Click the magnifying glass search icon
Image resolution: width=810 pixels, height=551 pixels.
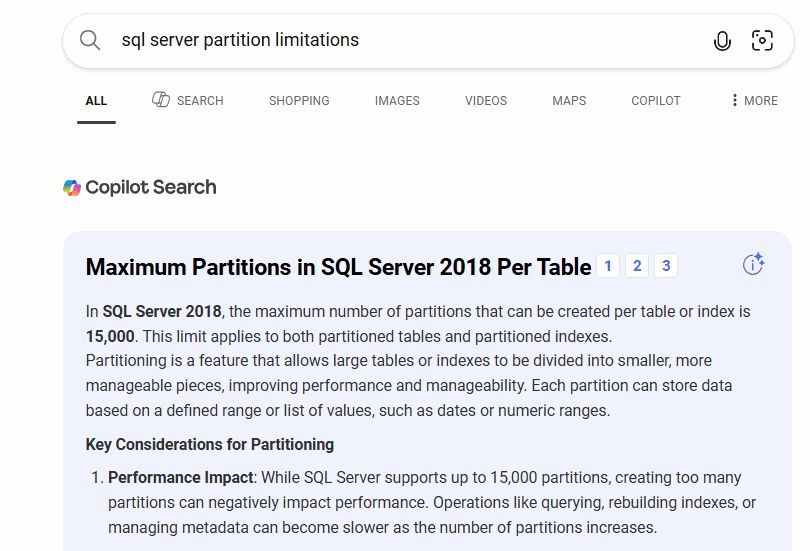[90, 40]
